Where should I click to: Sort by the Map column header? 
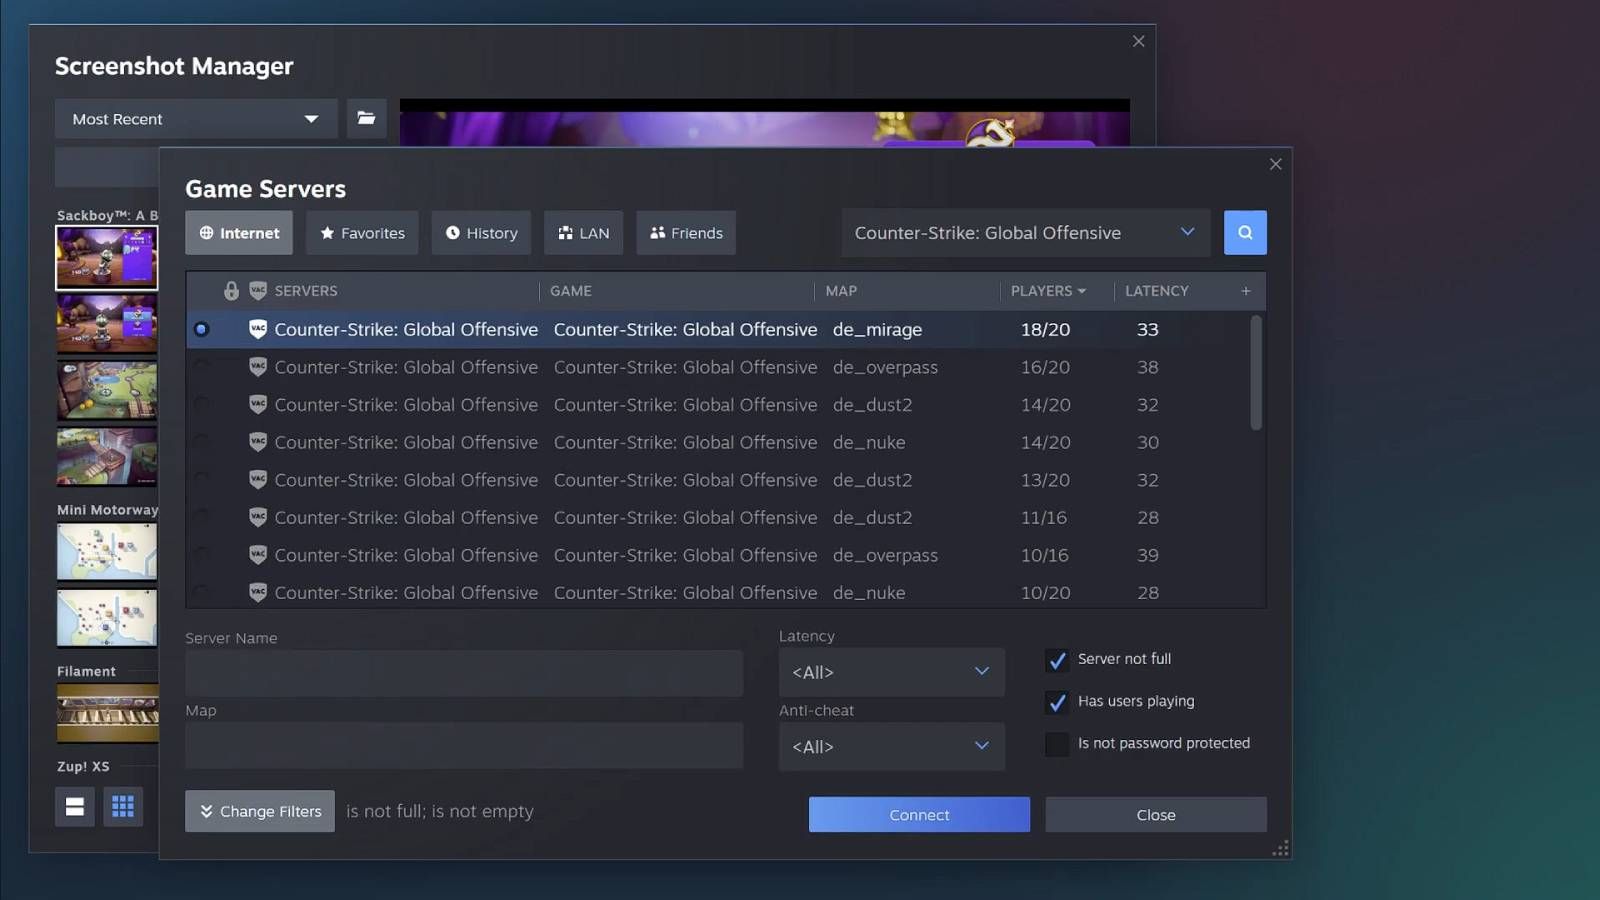841,291
